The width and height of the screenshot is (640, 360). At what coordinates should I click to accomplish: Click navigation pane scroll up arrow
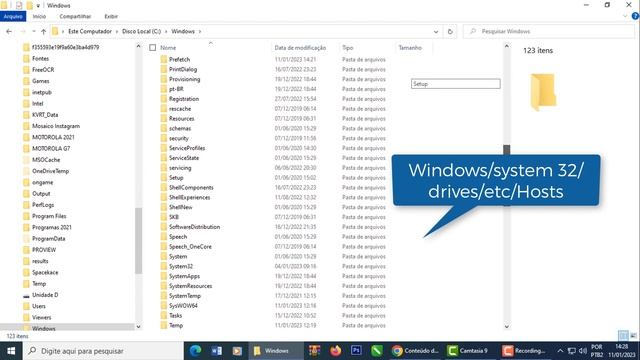click(138, 47)
